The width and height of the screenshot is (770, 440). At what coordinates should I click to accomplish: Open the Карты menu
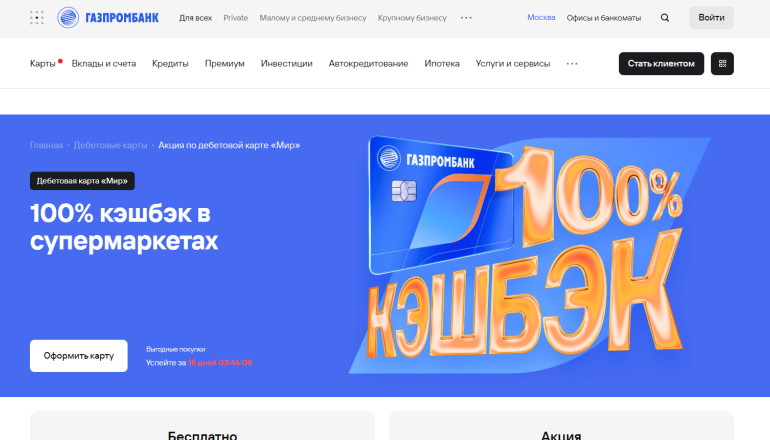tap(43, 63)
